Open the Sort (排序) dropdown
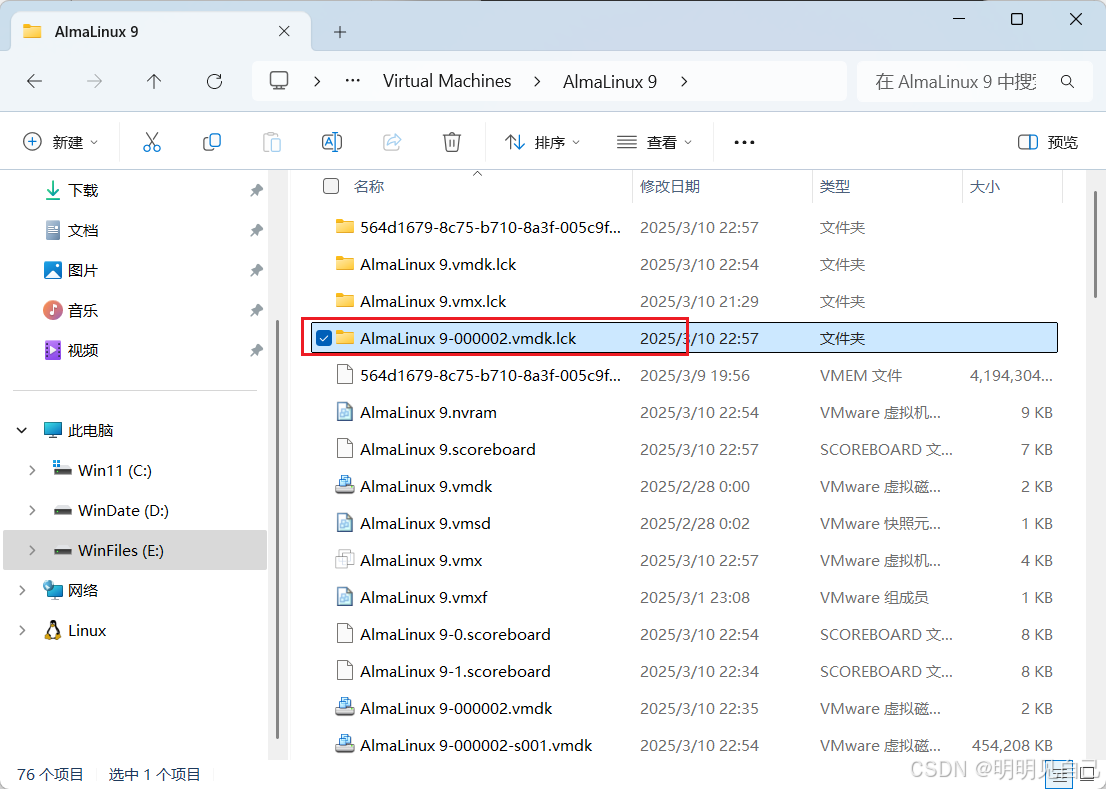The image size is (1106, 789). click(x=542, y=142)
